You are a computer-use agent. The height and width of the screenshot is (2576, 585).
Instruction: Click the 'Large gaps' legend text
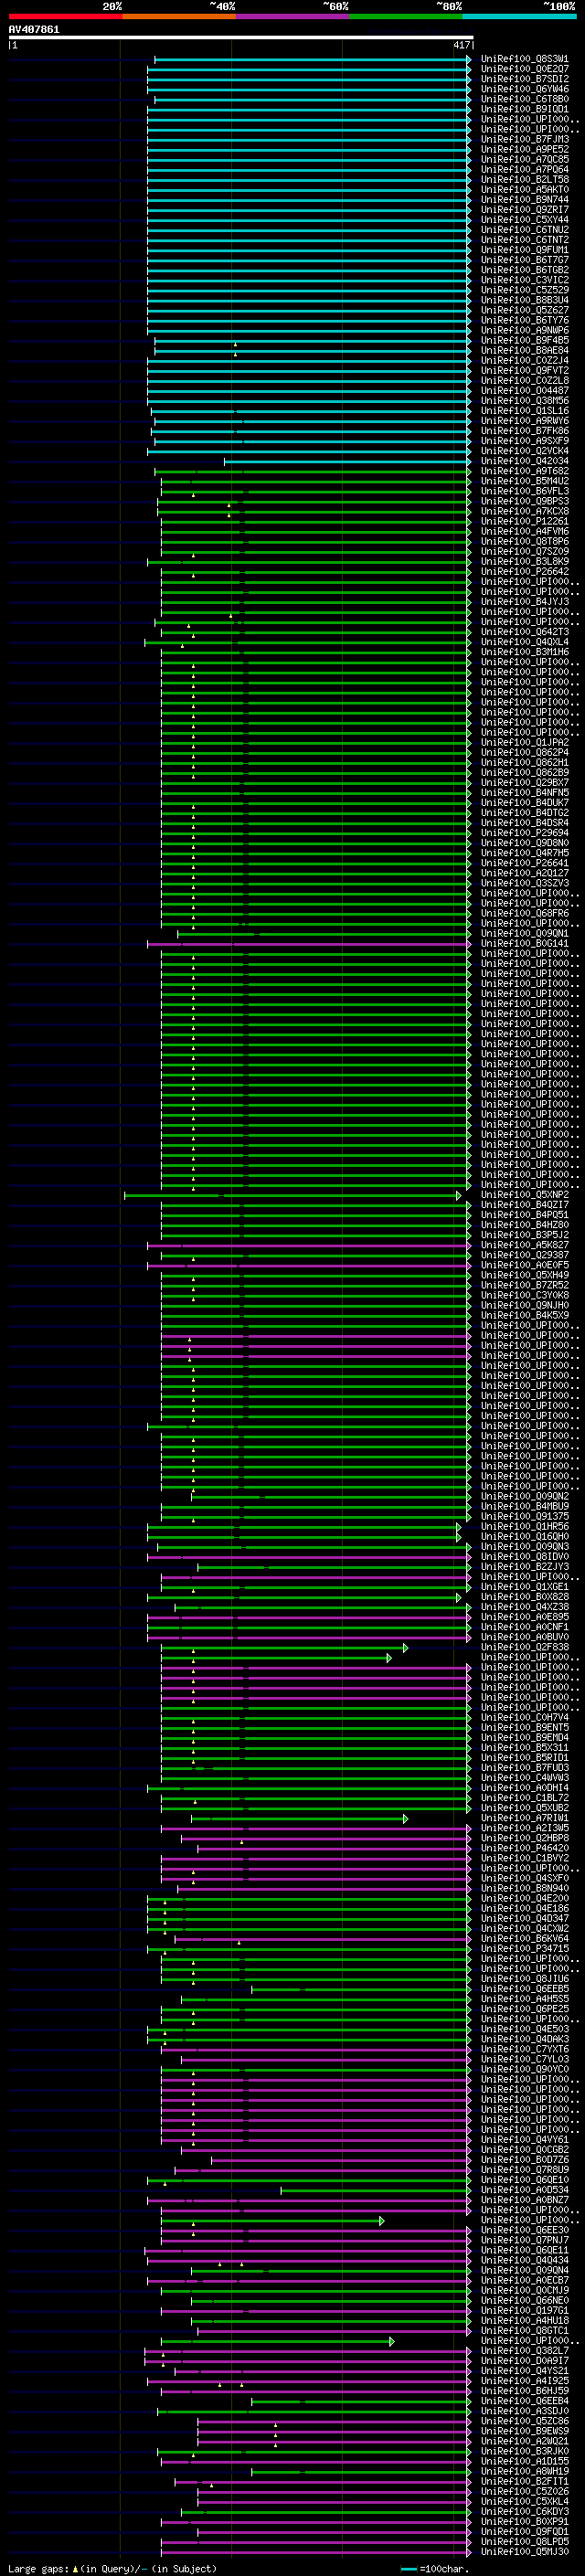[38, 2568]
